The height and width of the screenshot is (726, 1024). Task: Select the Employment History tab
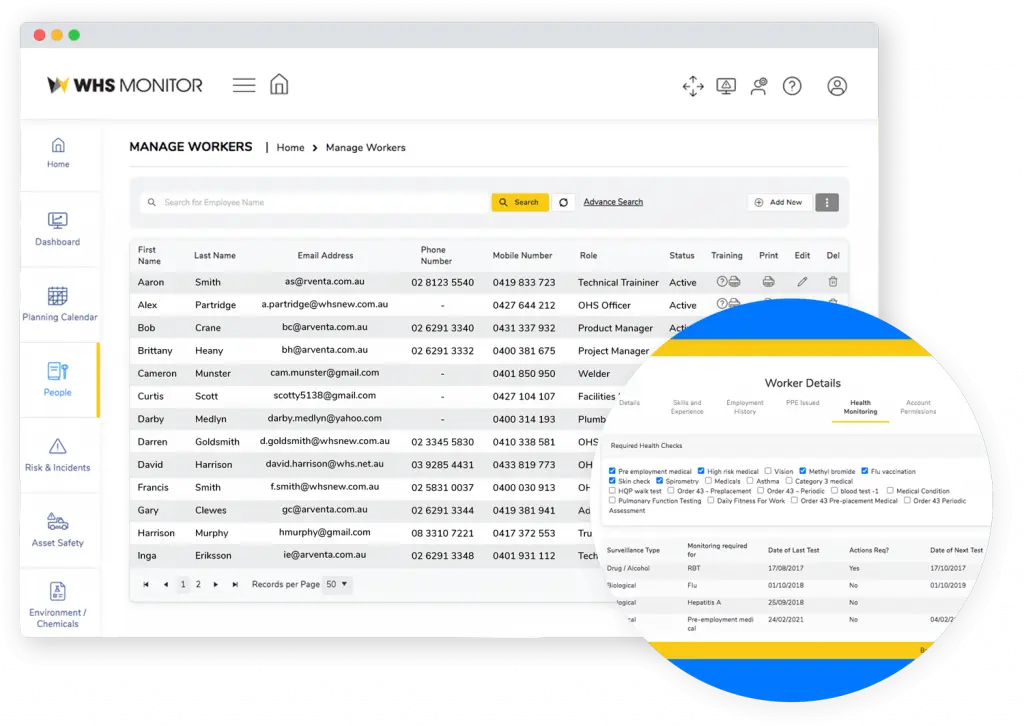click(745, 407)
